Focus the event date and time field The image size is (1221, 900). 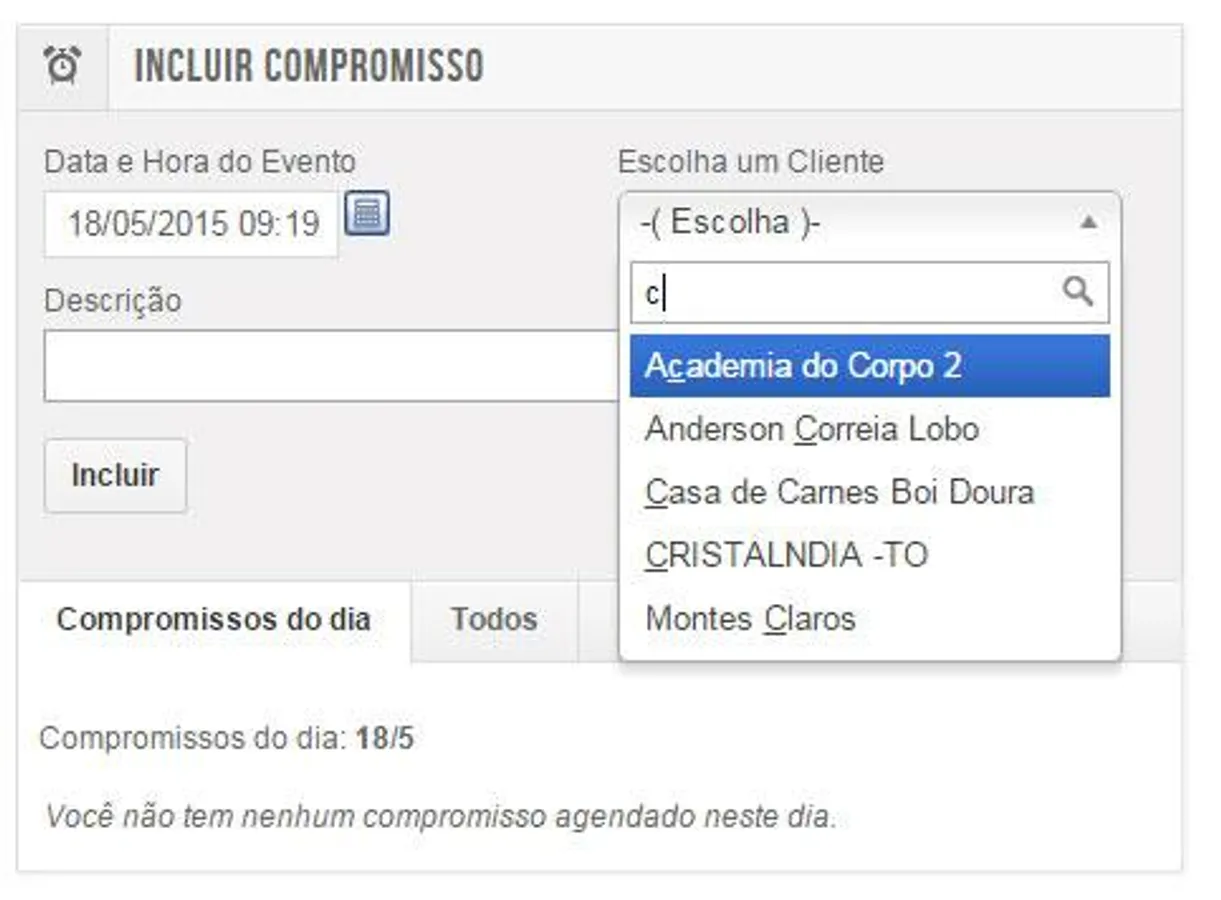(x=192, y=223)
